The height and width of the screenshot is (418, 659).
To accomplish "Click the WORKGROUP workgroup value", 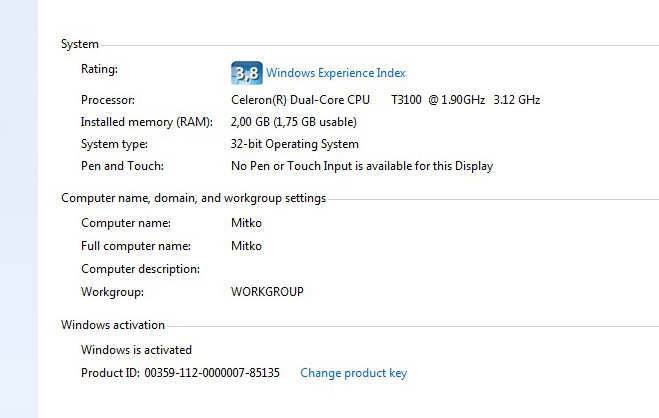I will point(267,292).
